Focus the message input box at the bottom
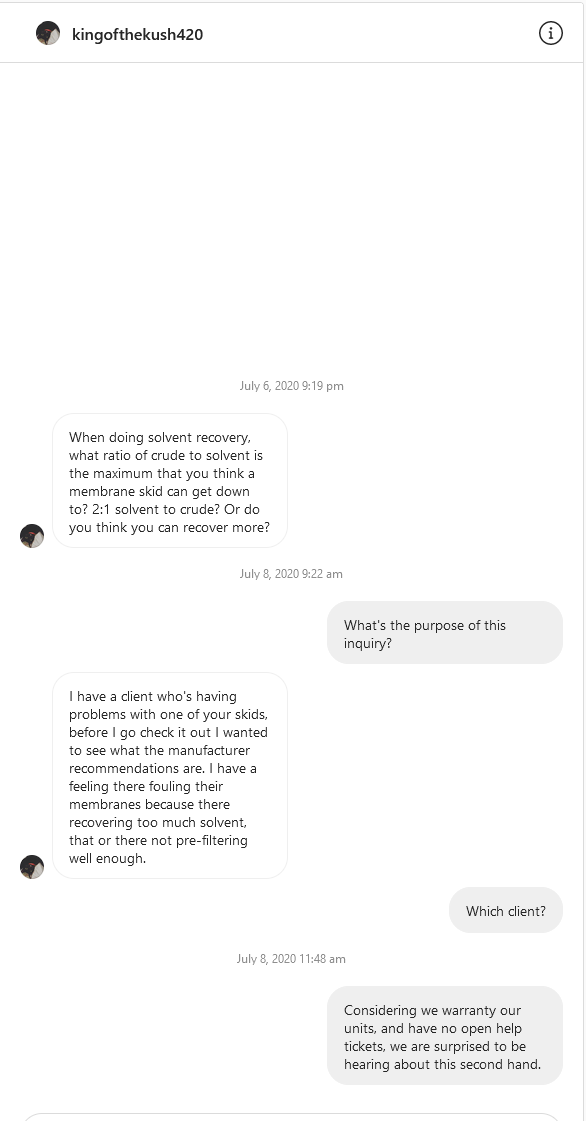 (292, 1117)
